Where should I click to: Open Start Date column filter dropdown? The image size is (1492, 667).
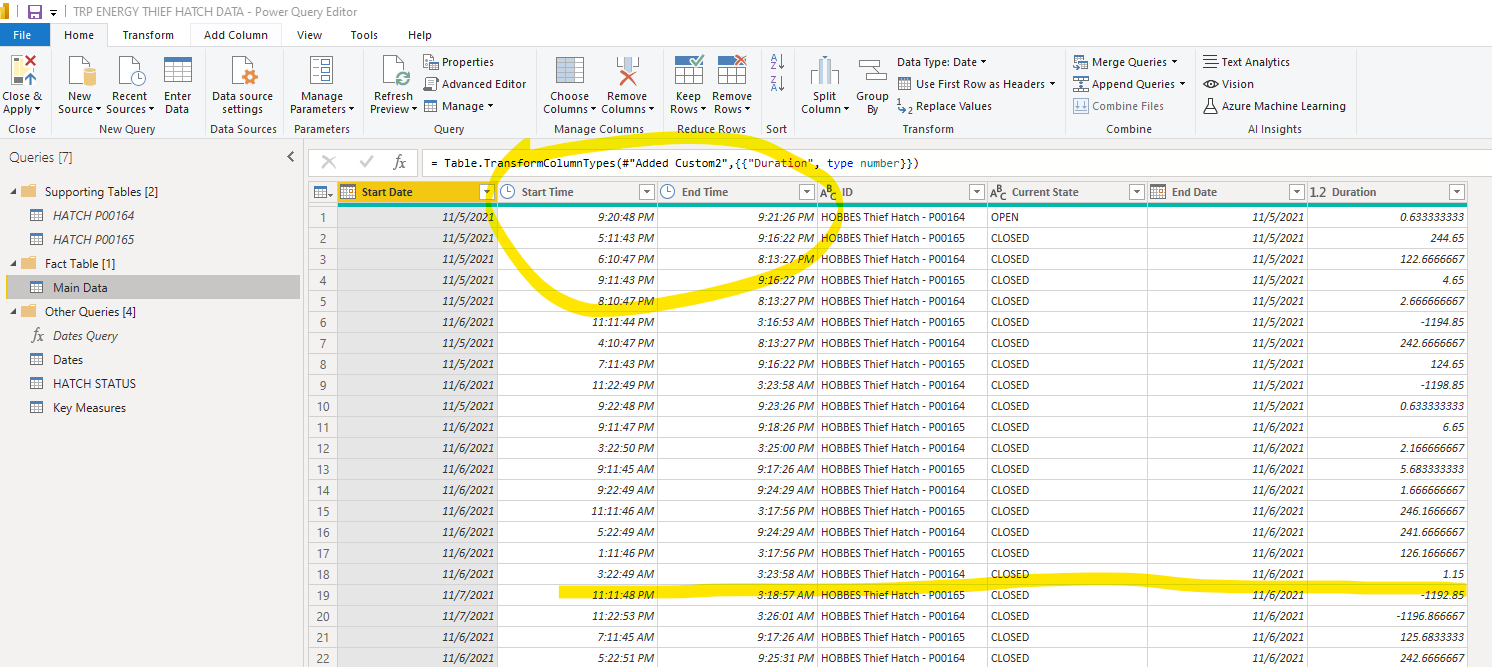(x=487, y=192)
